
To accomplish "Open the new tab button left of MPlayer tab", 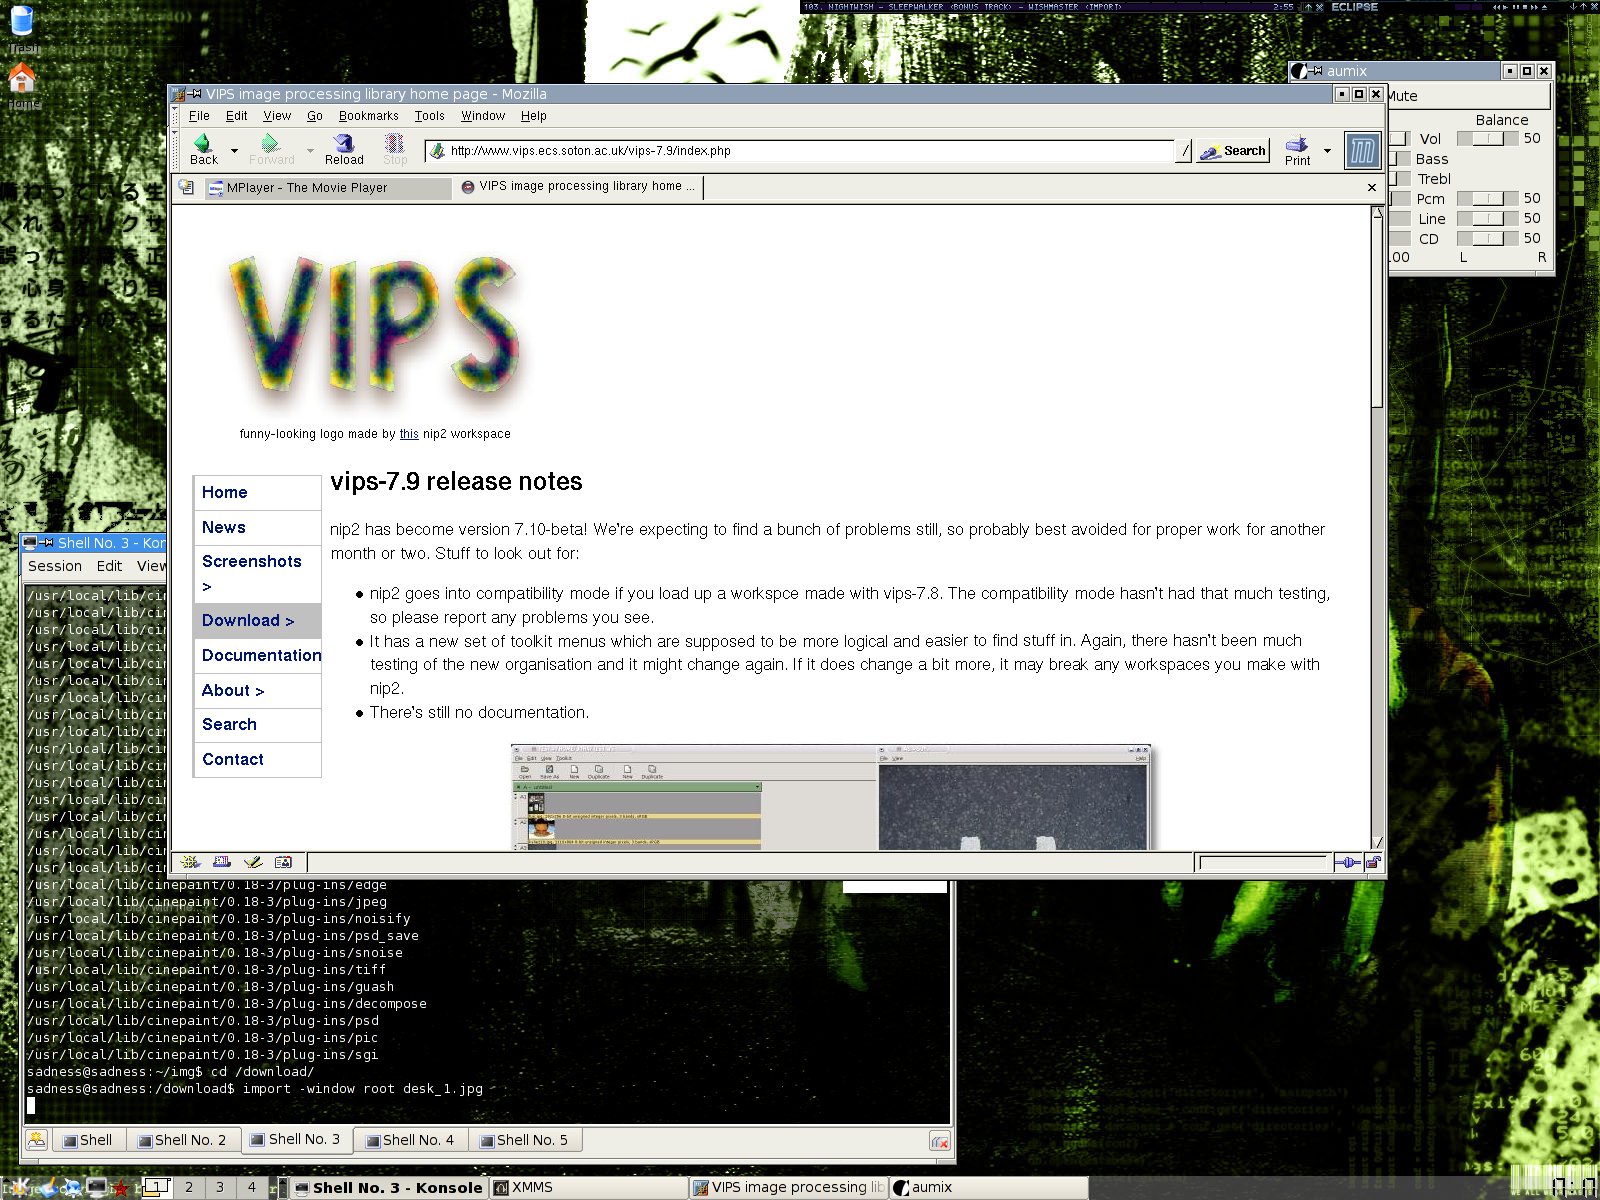I will coord(186,187).
